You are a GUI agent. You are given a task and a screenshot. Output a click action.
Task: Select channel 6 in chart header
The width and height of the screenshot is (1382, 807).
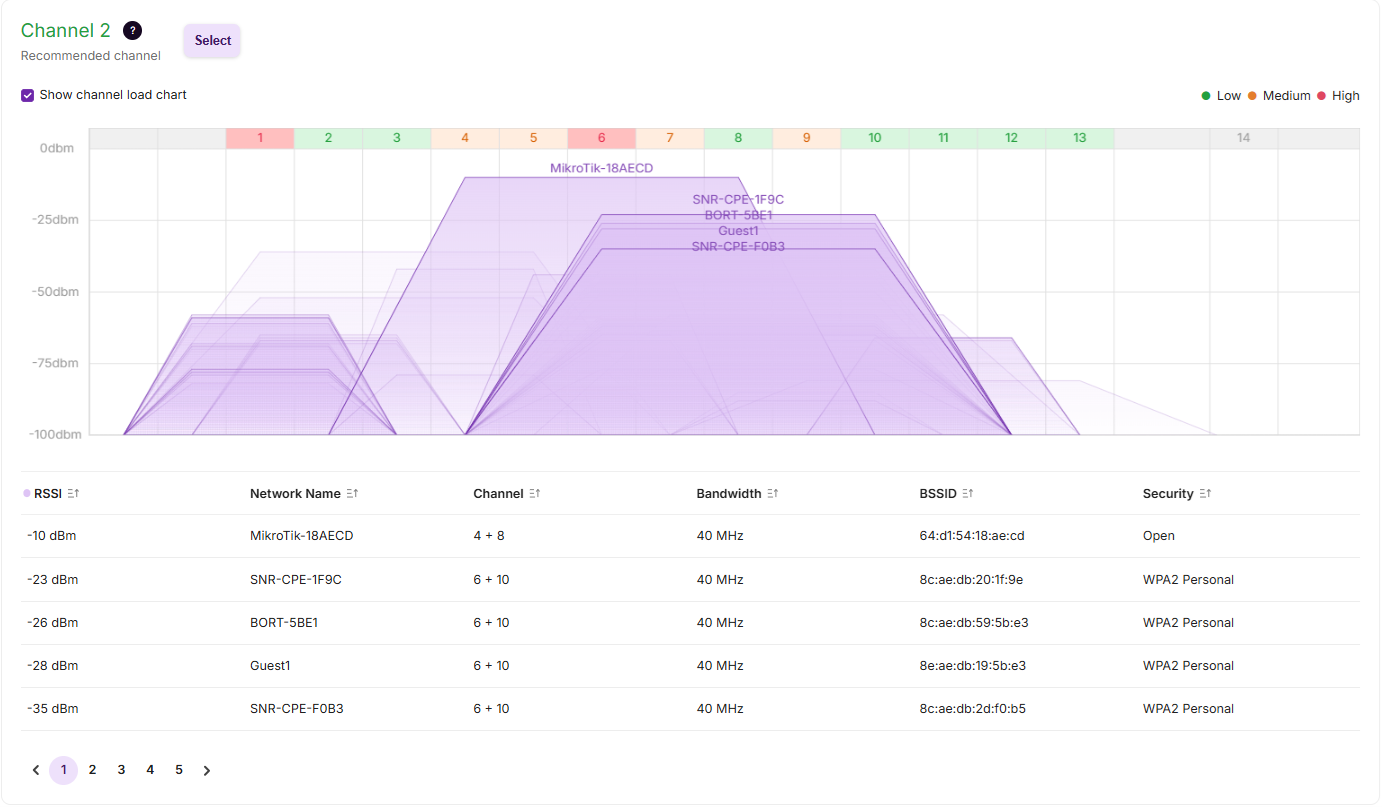[x=601, y=138]
